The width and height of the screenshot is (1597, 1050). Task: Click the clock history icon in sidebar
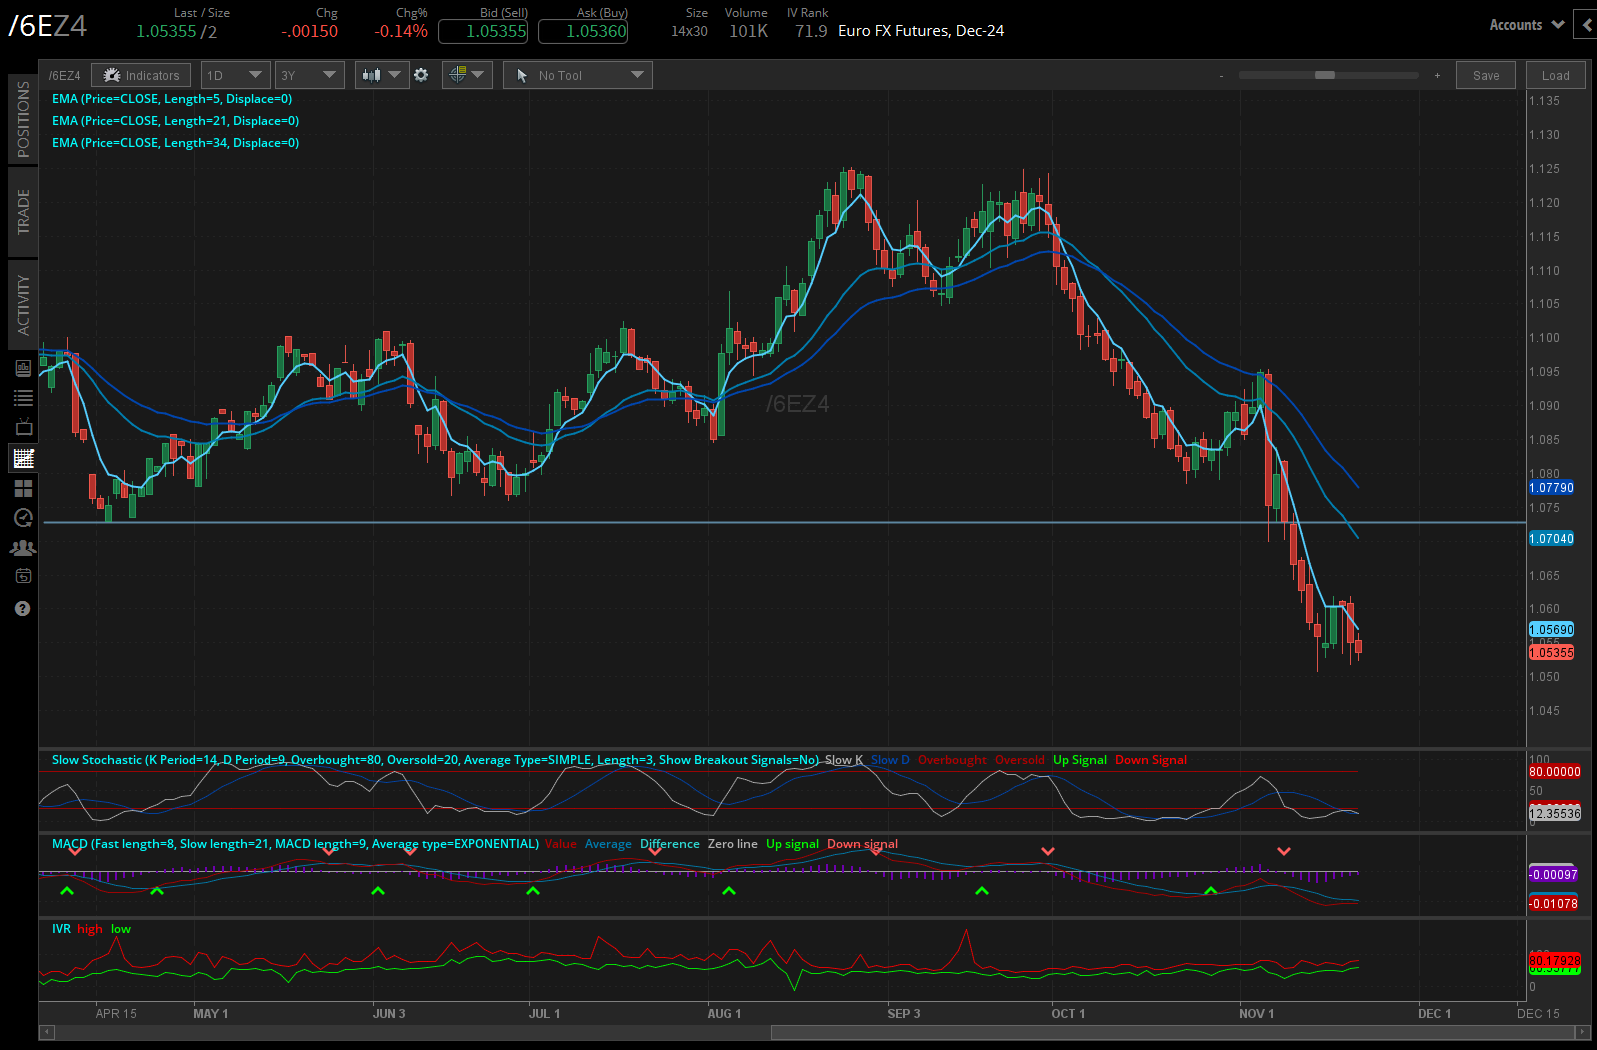(23, 518)
